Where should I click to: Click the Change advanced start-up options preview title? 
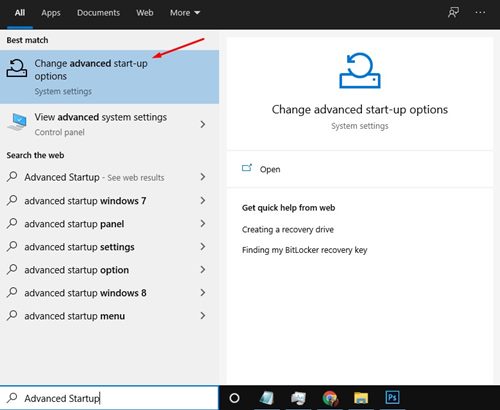click(x=360, y=109)
